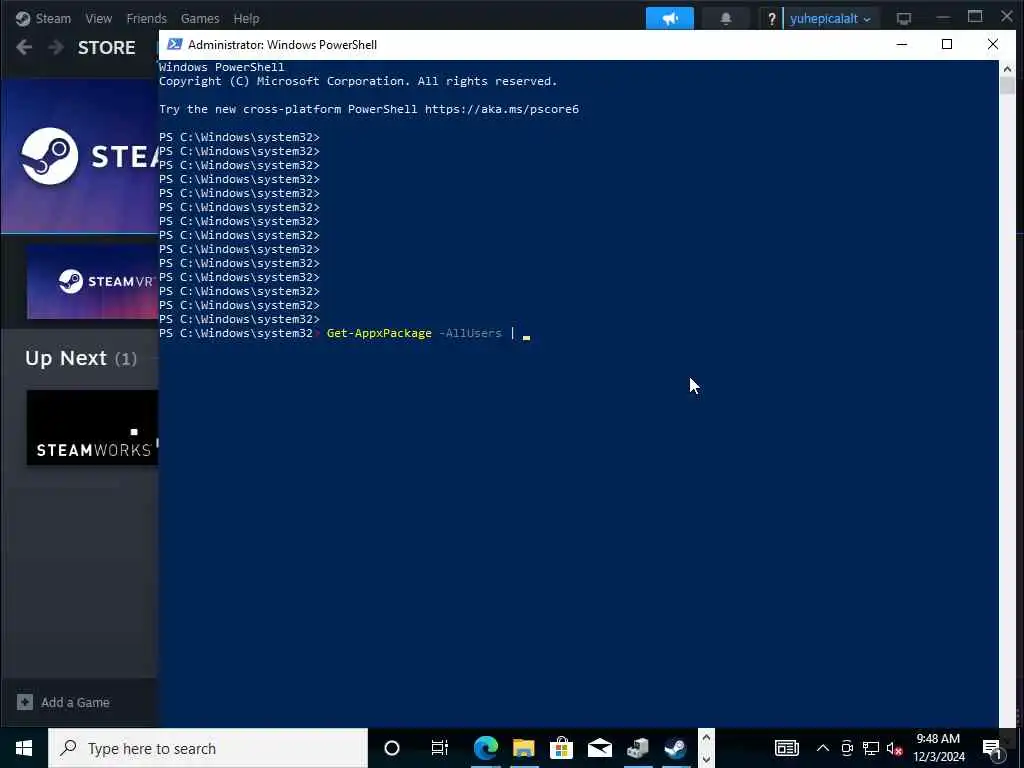Open Steam notifications bell
Image resolution: width=1024 pixels, height=768 pixels.
726,18
